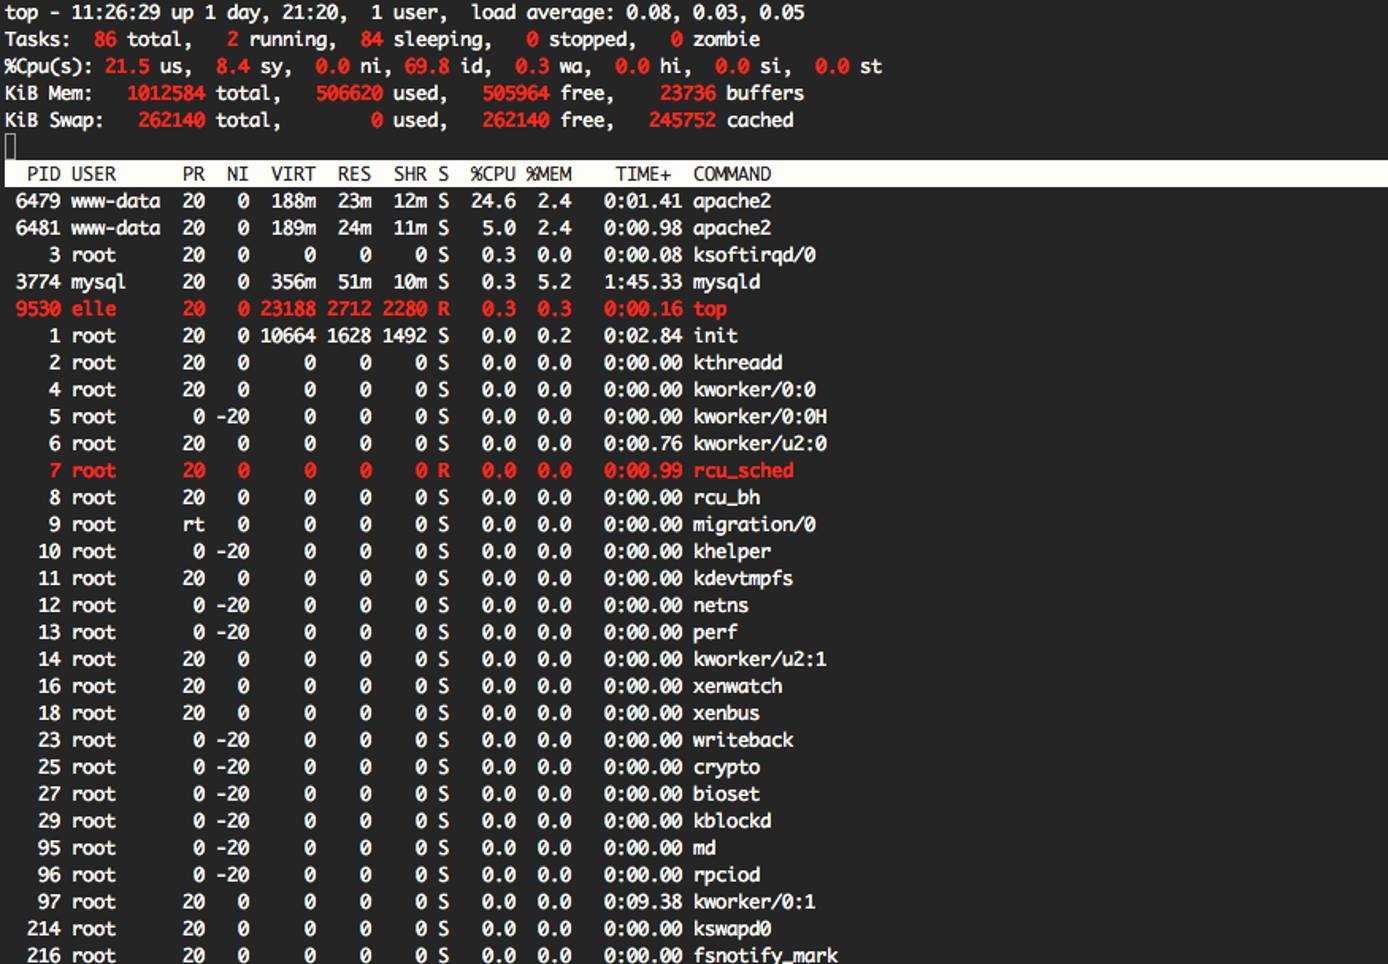Click the COMMAND column header
Image resolution: width=1388 pixels, height=964 pixels.
pyautogui.click(x=732, y=174)
